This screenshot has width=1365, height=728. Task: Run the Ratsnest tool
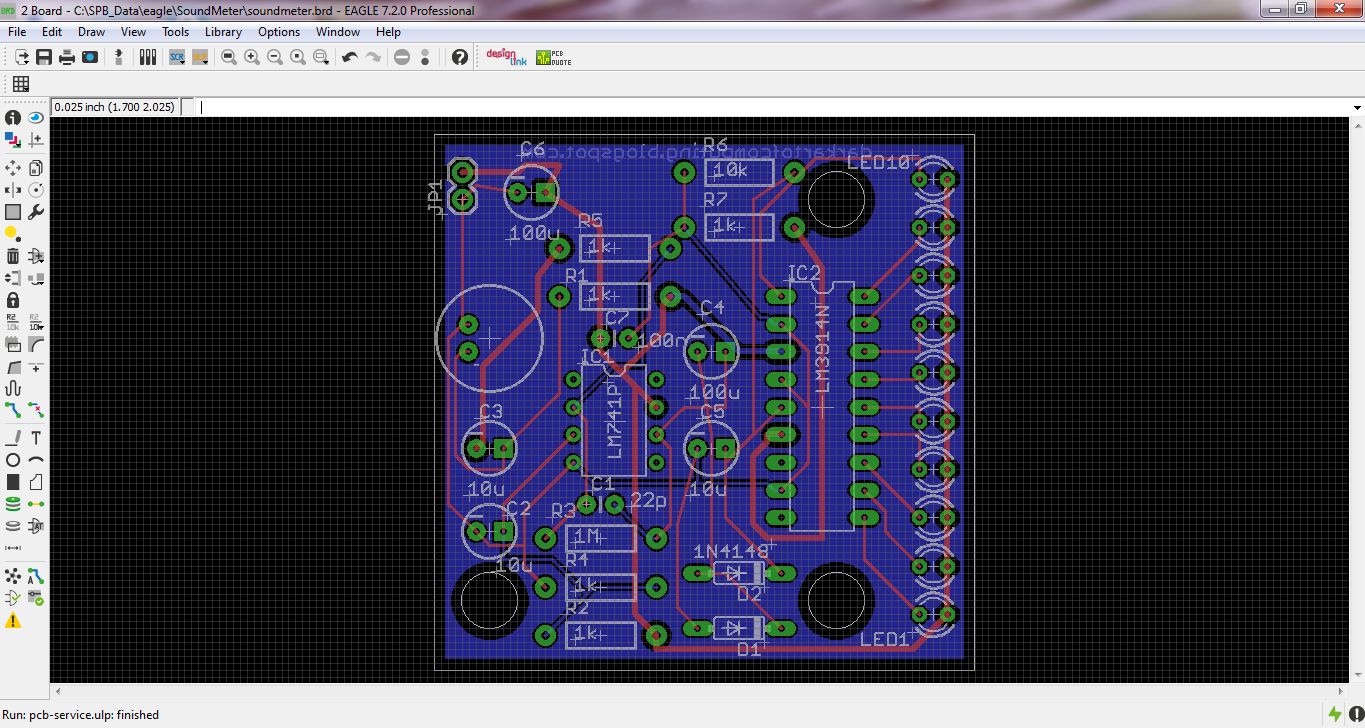pos(13,576)
